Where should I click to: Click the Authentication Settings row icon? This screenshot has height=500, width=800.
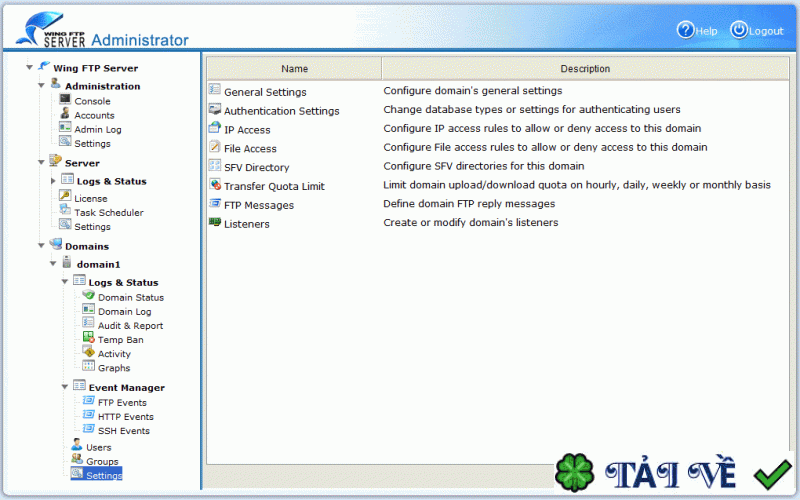[215, 109]
